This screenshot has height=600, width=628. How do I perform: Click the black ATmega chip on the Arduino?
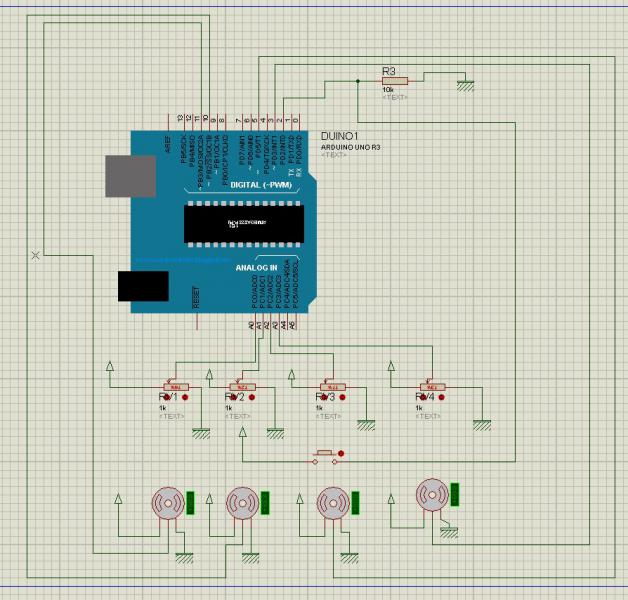244,224
